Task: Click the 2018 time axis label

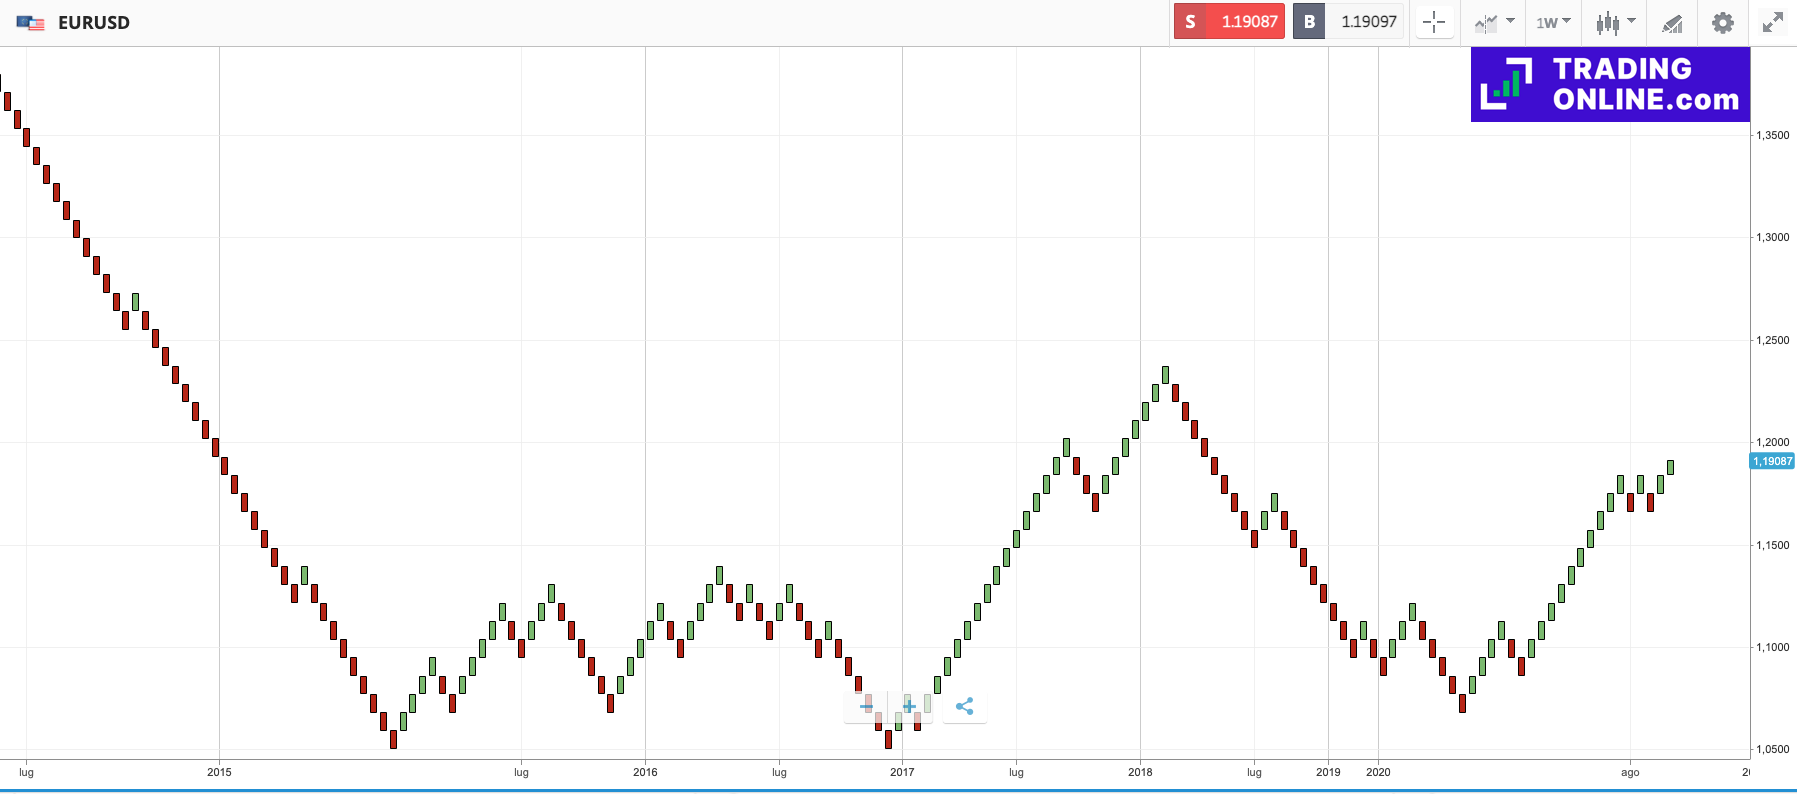Action: (1140, 772)
